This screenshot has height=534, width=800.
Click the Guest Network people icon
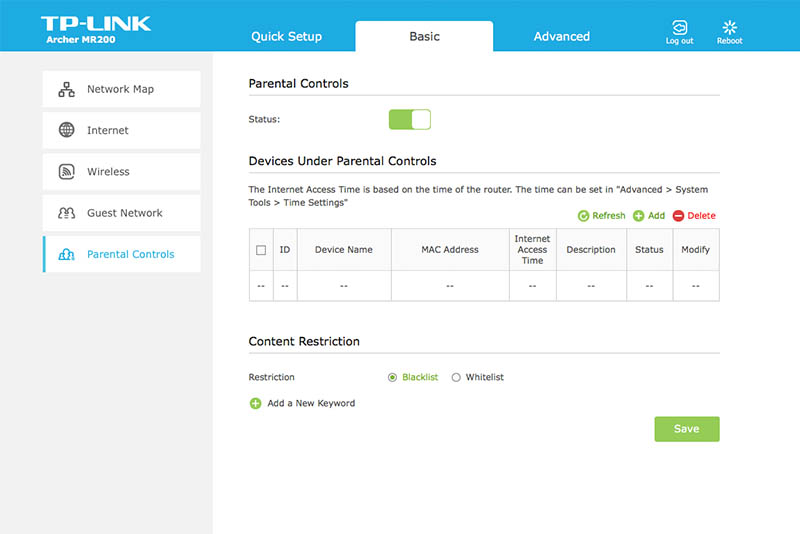tap(66, 213)
